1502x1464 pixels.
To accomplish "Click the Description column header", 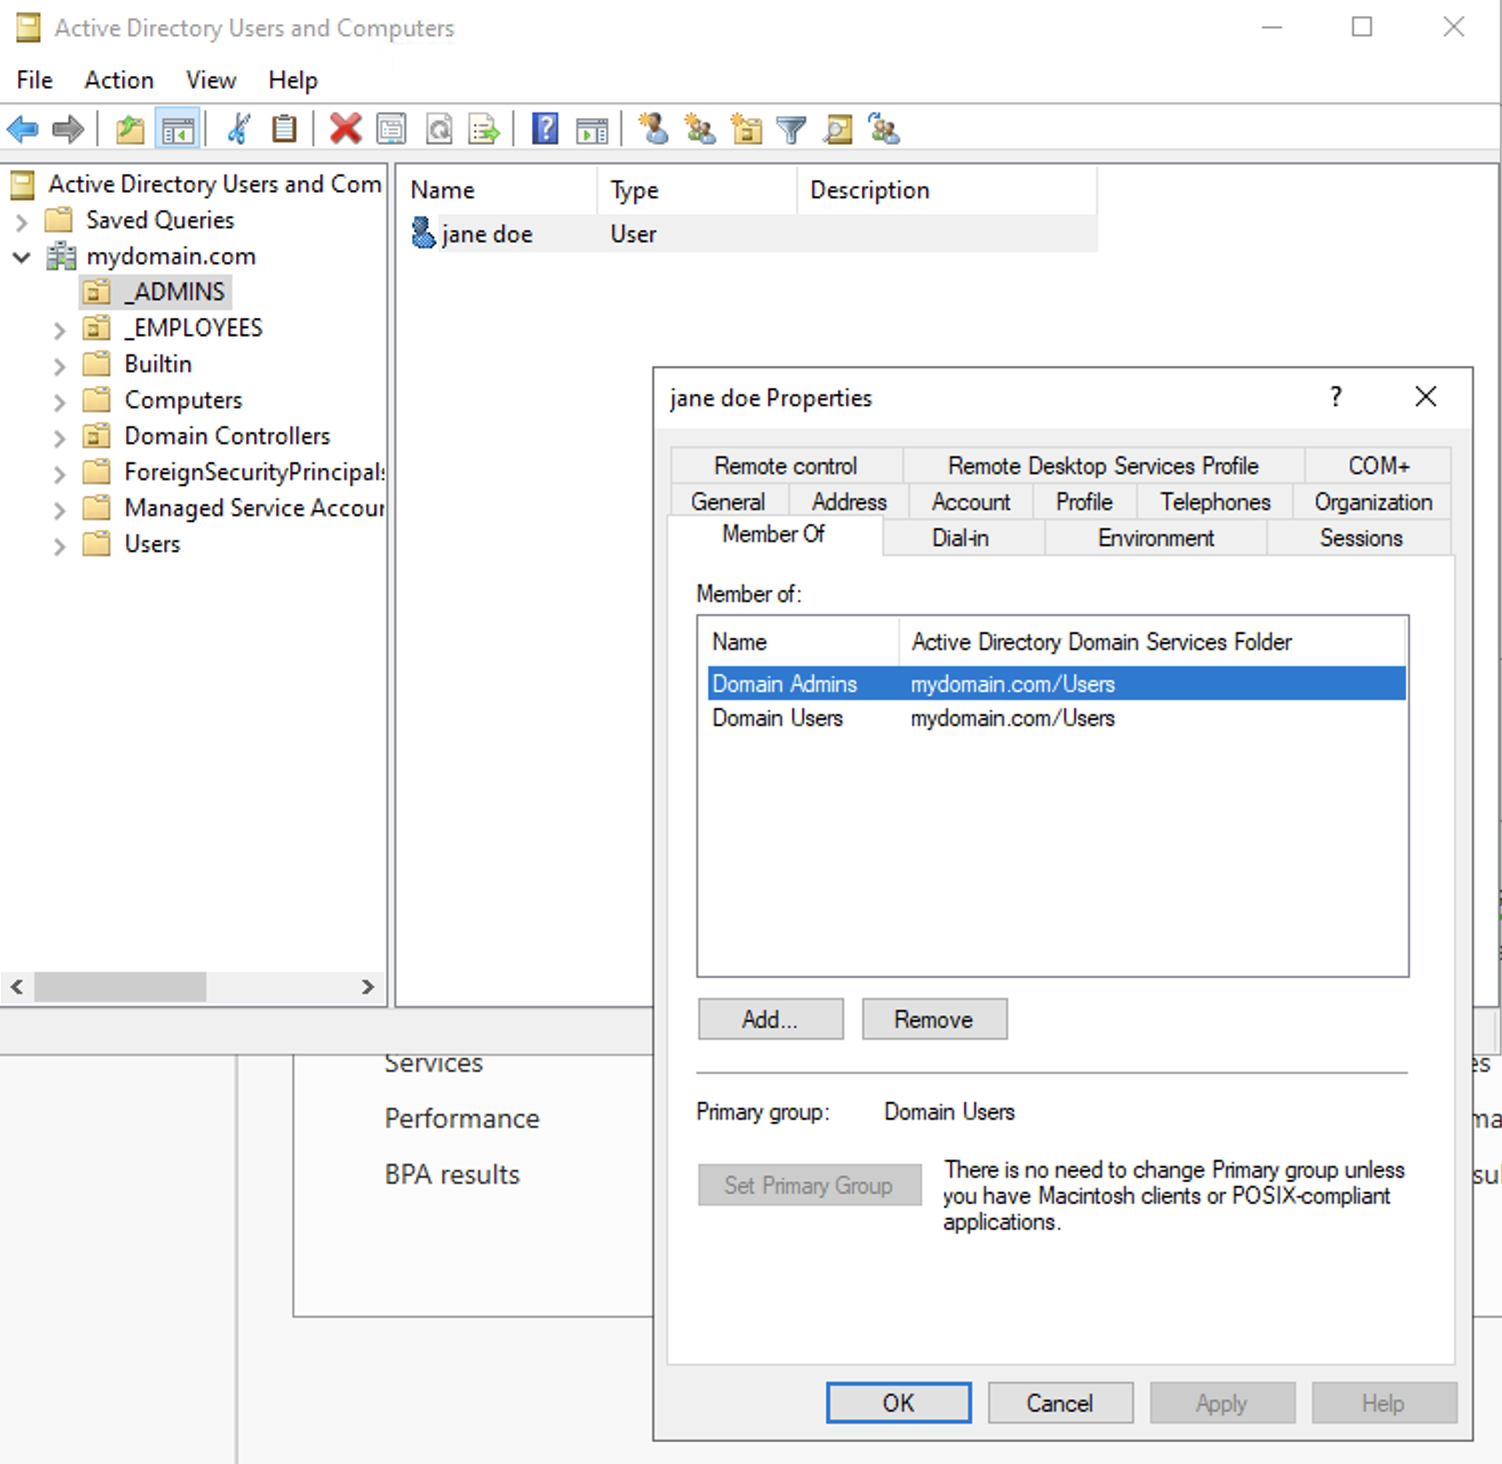I will [948, 190].
